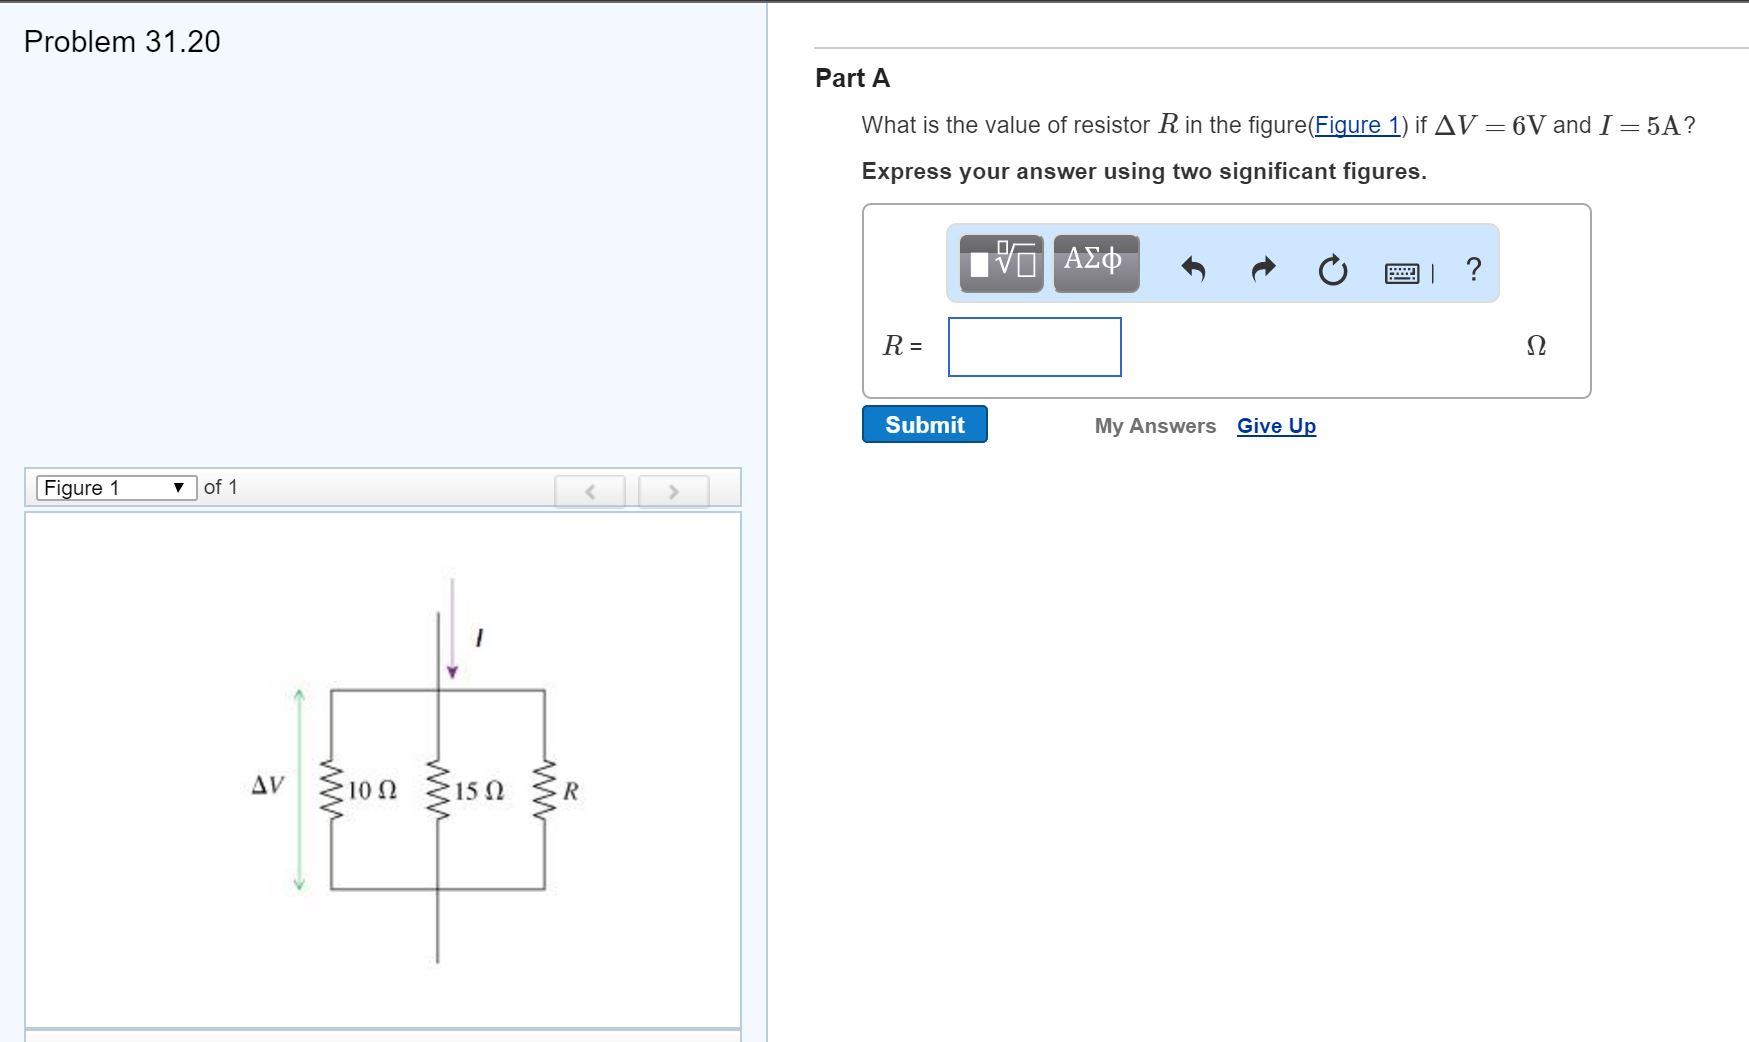
Task: Open the Greek symbols ΑΣφ palette
Action: pos(1095,263)
